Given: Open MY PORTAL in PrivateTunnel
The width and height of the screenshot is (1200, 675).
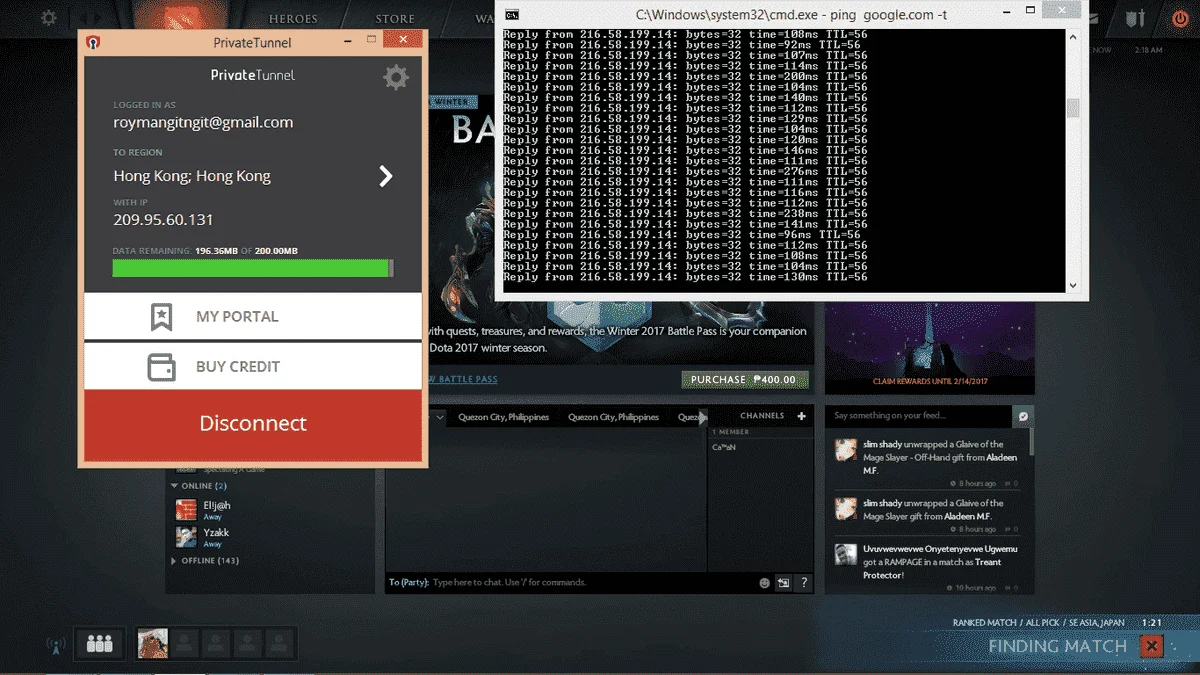Looking at the screenshot, I should [253, 316].
